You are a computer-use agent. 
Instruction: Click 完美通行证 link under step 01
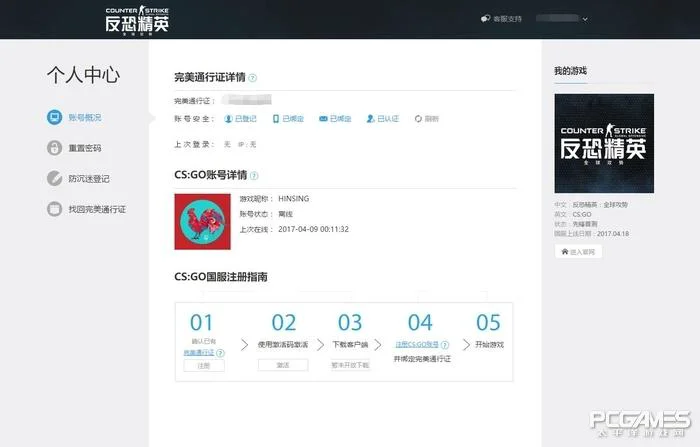[199, 353]
